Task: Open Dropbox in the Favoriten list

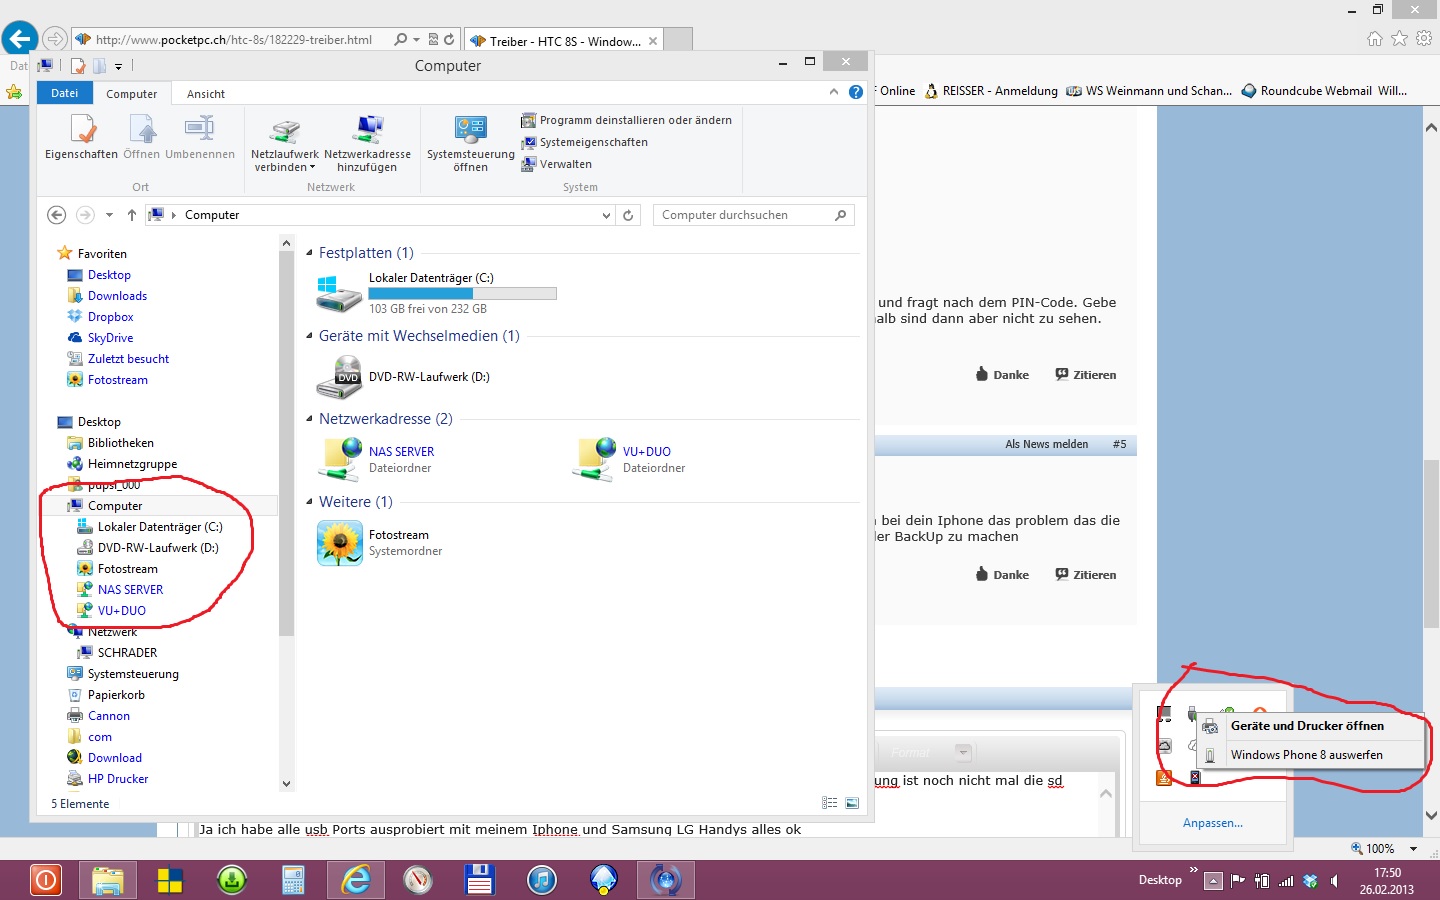Action: click(110, 317)
